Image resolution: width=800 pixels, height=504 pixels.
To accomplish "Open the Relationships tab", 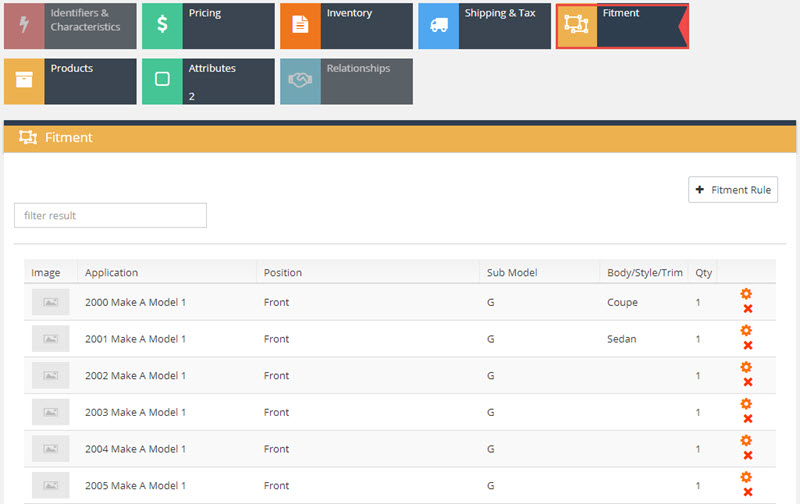I will pos(346,82).
